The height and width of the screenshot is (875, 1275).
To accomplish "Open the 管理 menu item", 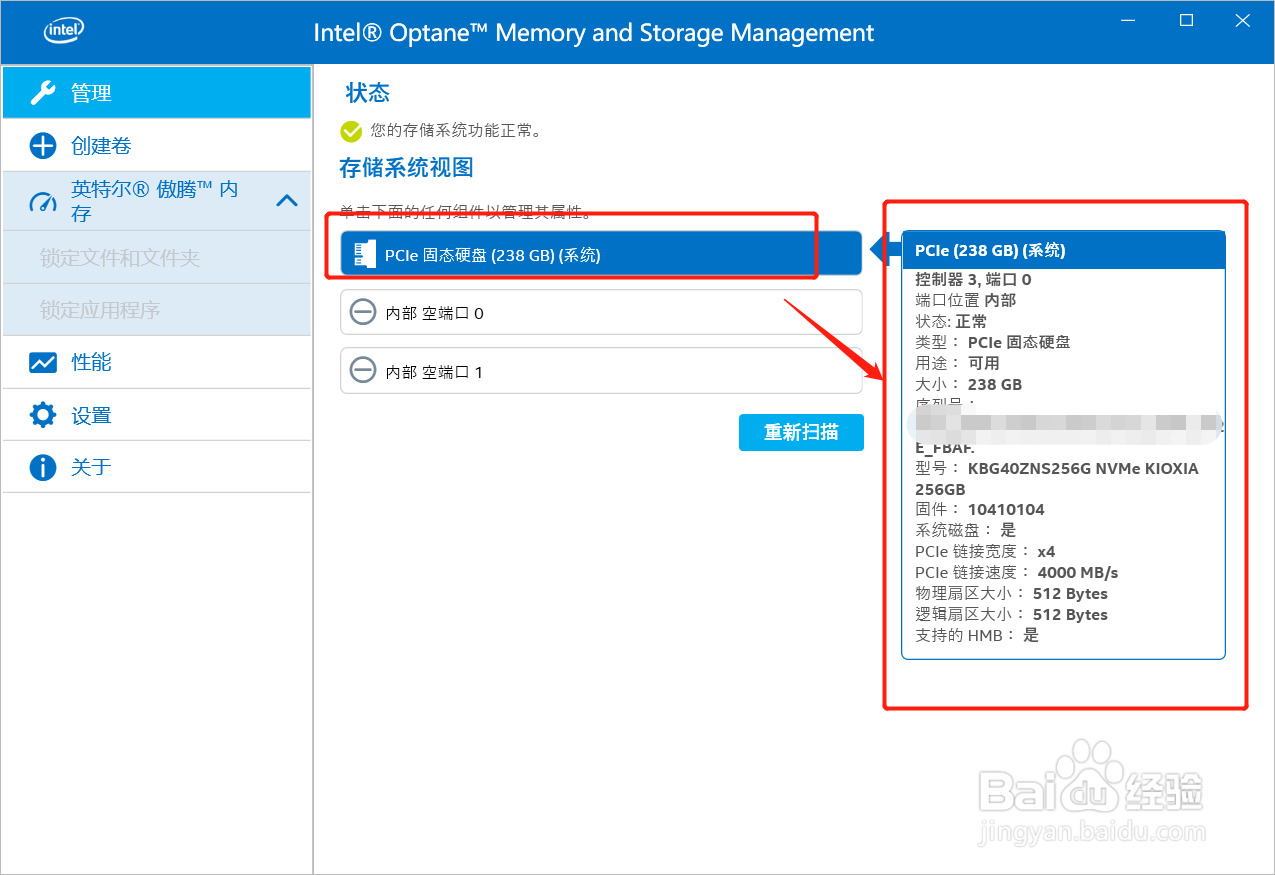I will [x=157, y=93].
